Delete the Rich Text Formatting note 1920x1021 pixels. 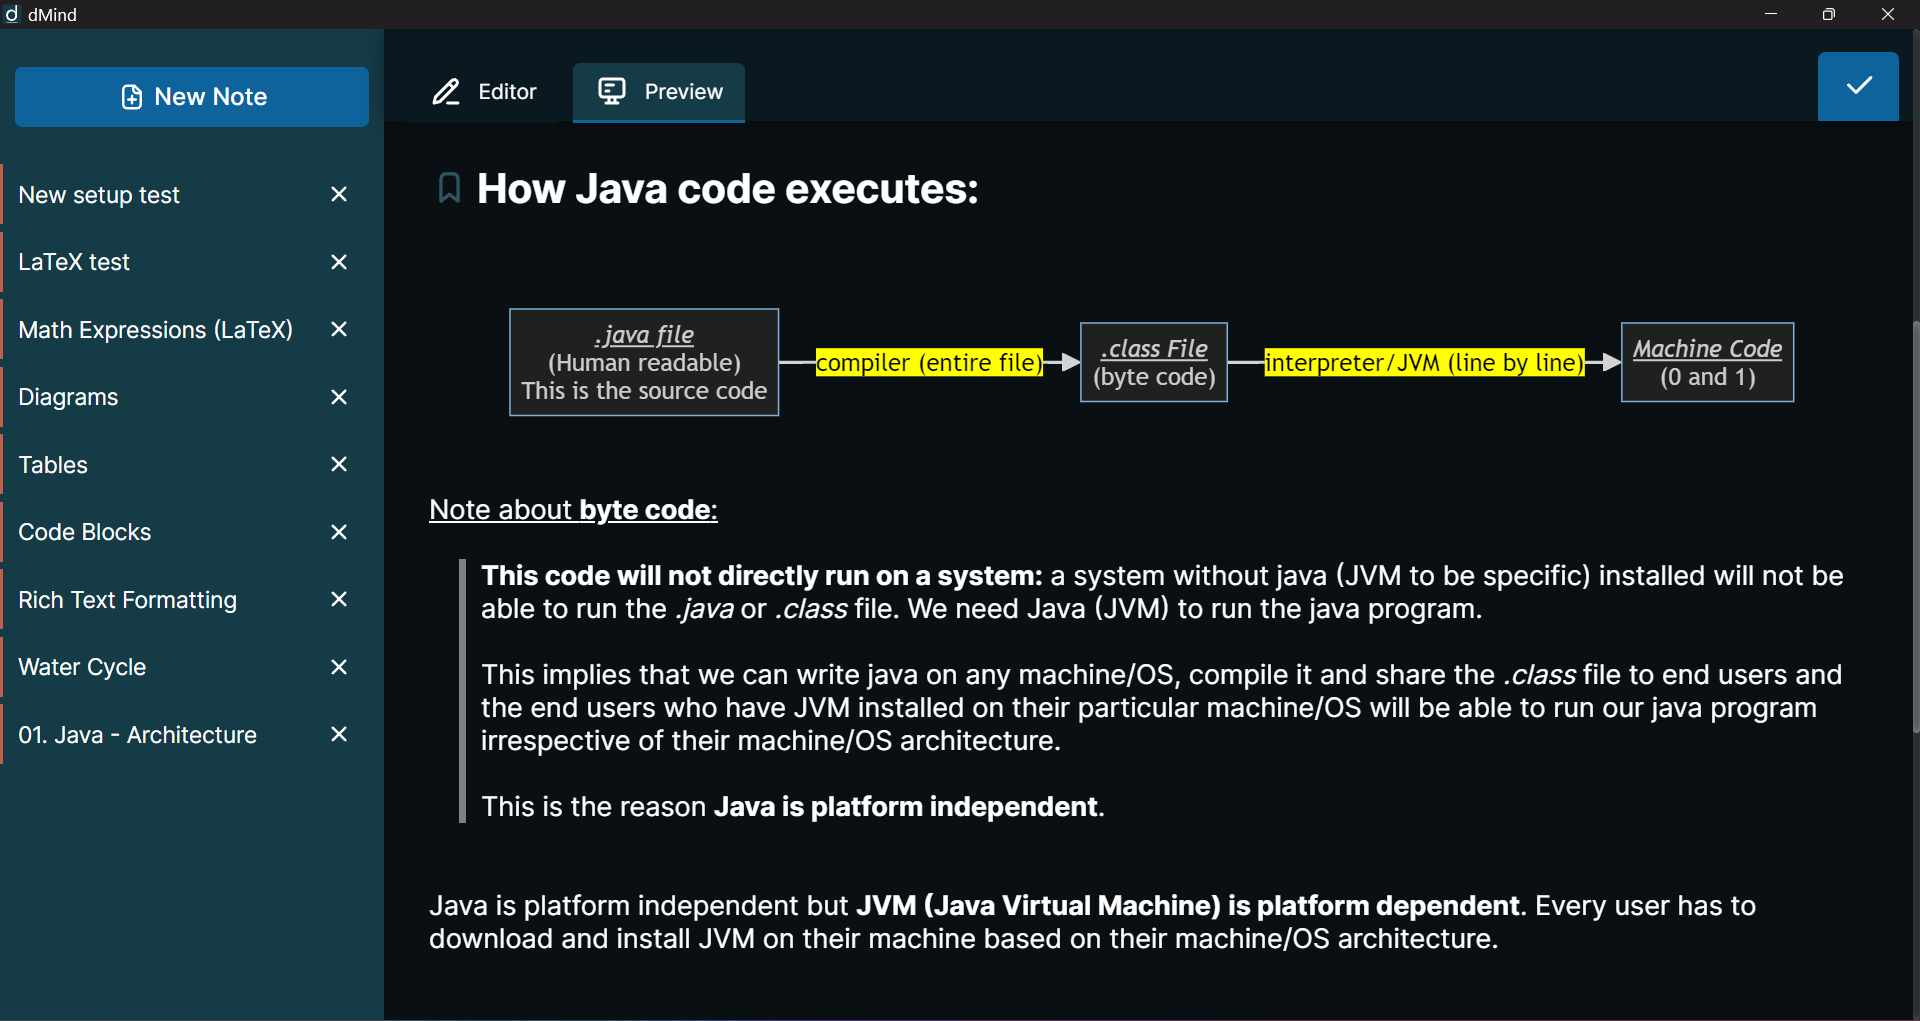pyautogui.click(x=339, y=599)
